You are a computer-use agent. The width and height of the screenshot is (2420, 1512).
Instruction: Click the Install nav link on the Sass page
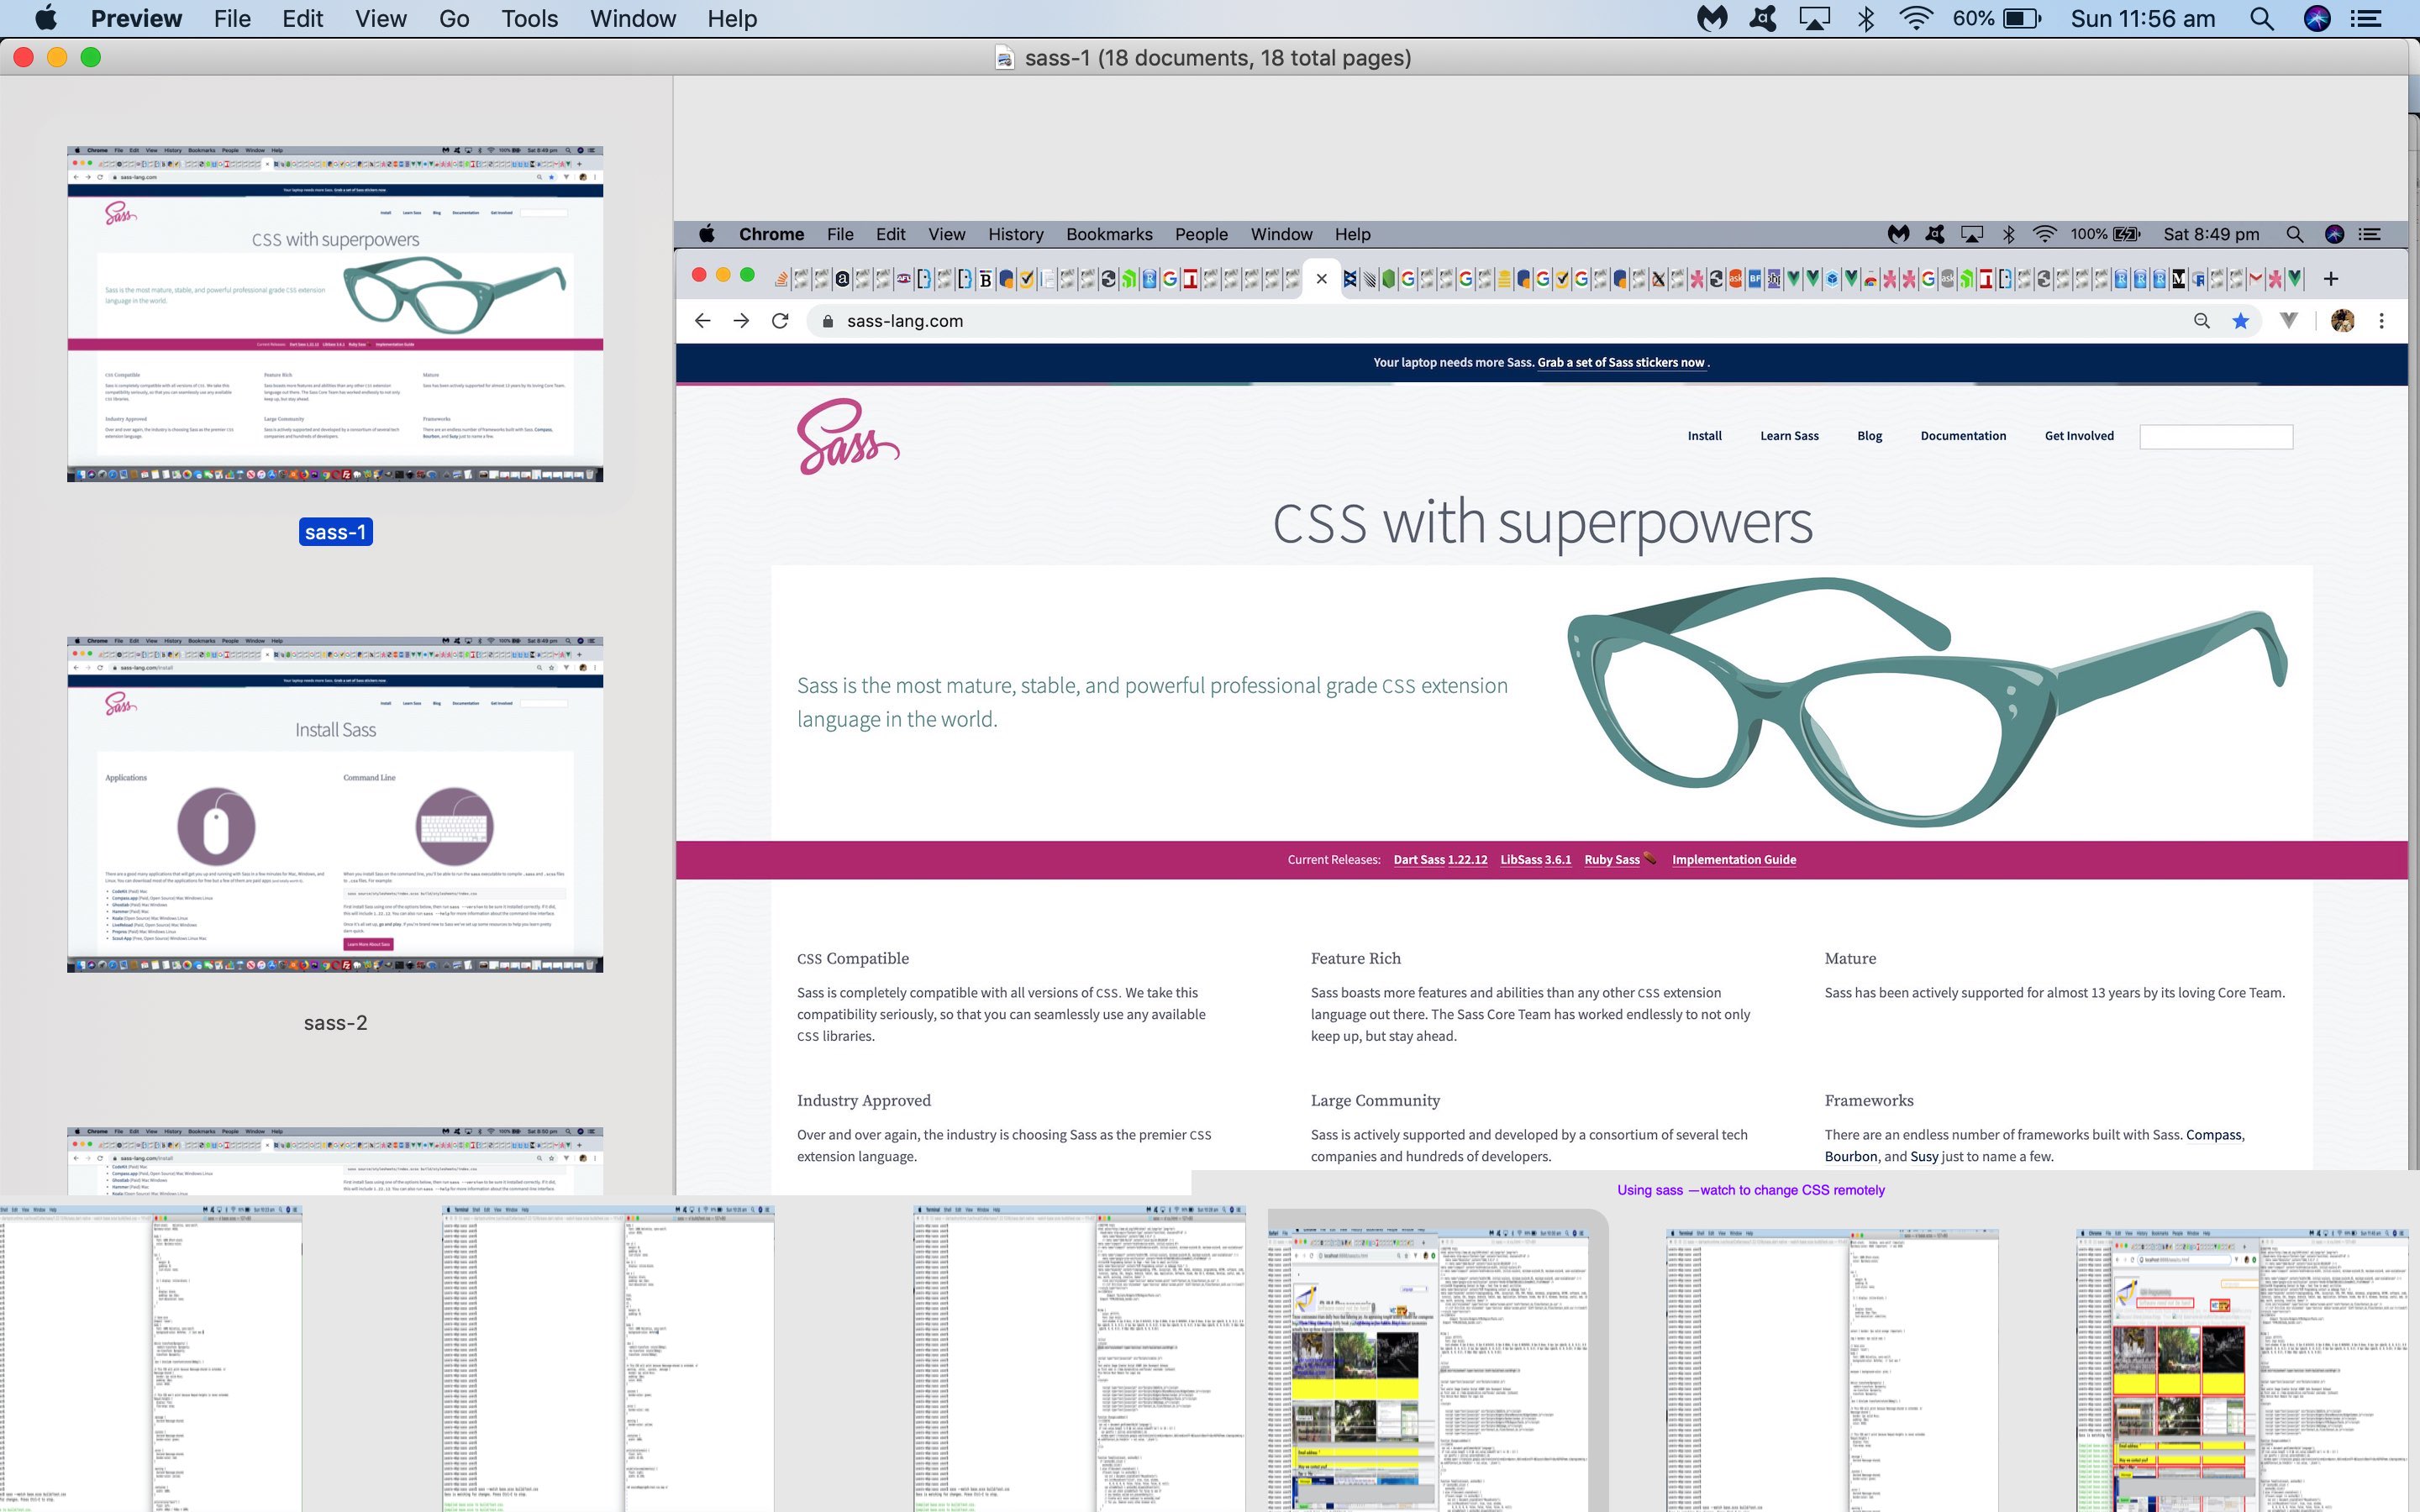(1704, 436)
